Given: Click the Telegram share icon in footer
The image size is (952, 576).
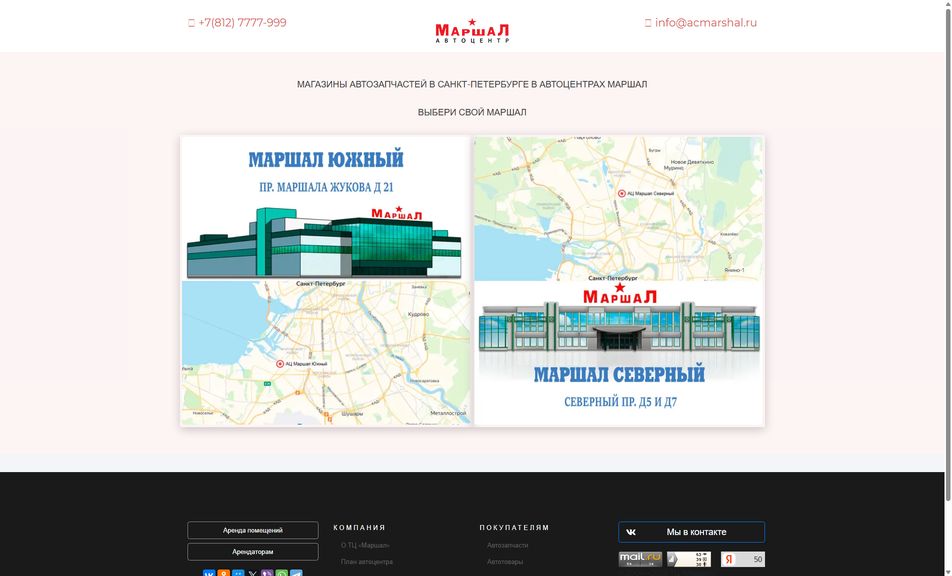Looking at the screenshot, I should (296, 573).
